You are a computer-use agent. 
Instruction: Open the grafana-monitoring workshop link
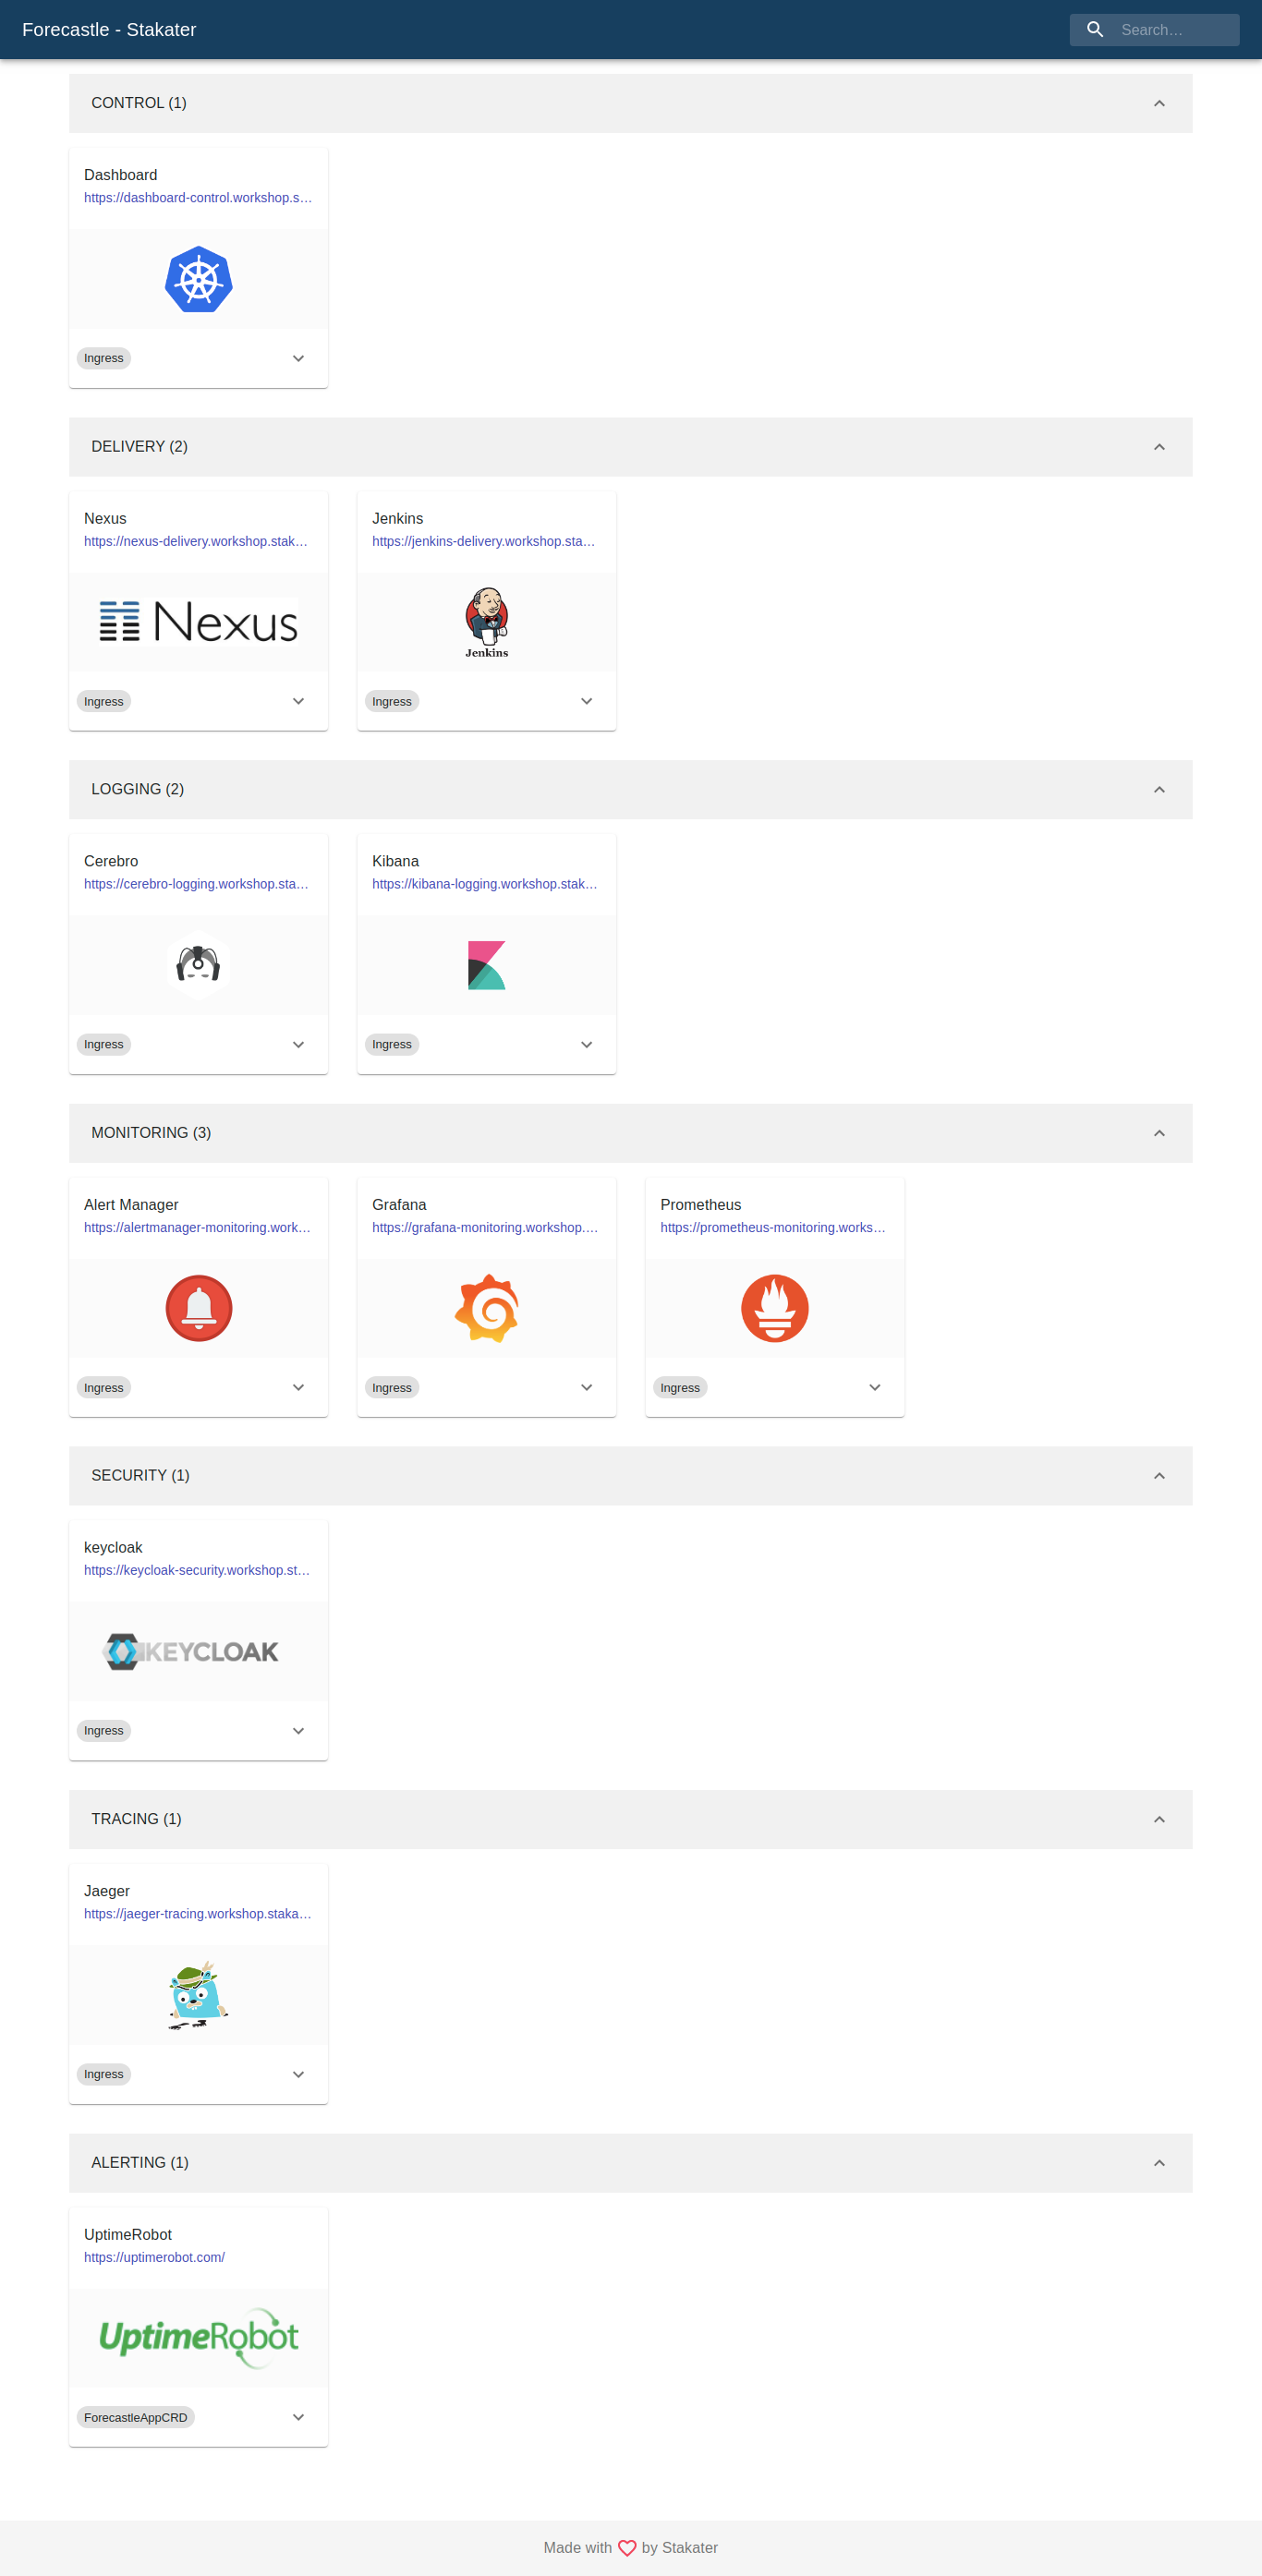click(x=485, y=1227)
